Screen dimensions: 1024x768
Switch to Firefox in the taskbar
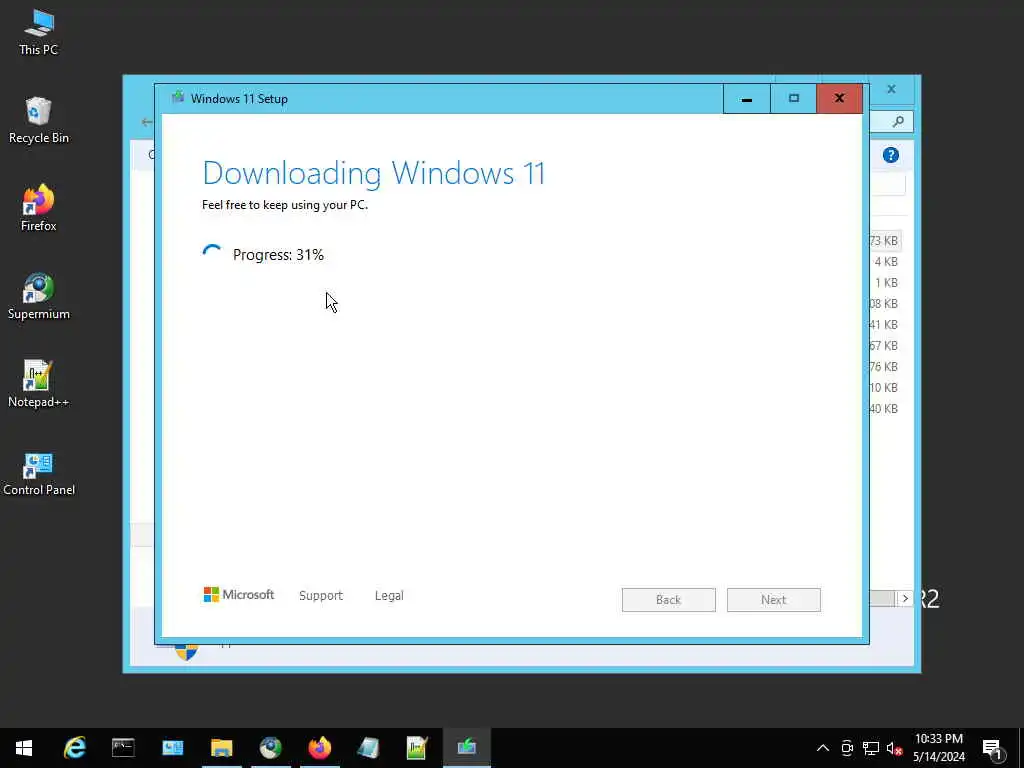click(x=319, y=748)
